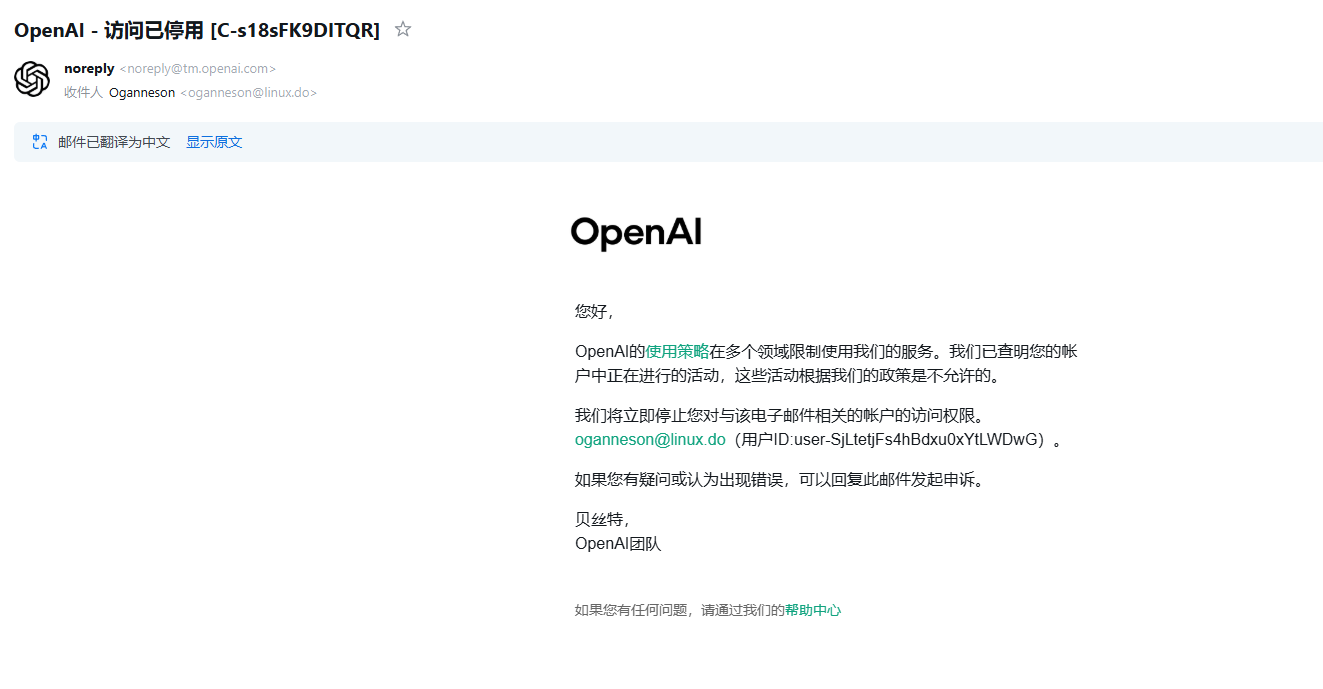
Task: Click the email subject title text
Action: [197, 31]
